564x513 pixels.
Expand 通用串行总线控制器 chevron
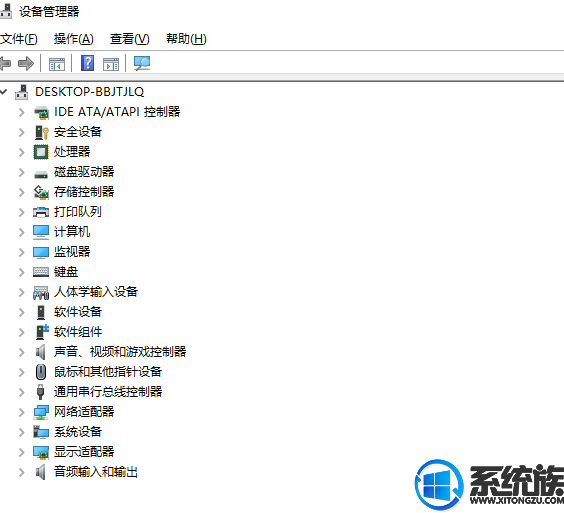click(22, 392)
